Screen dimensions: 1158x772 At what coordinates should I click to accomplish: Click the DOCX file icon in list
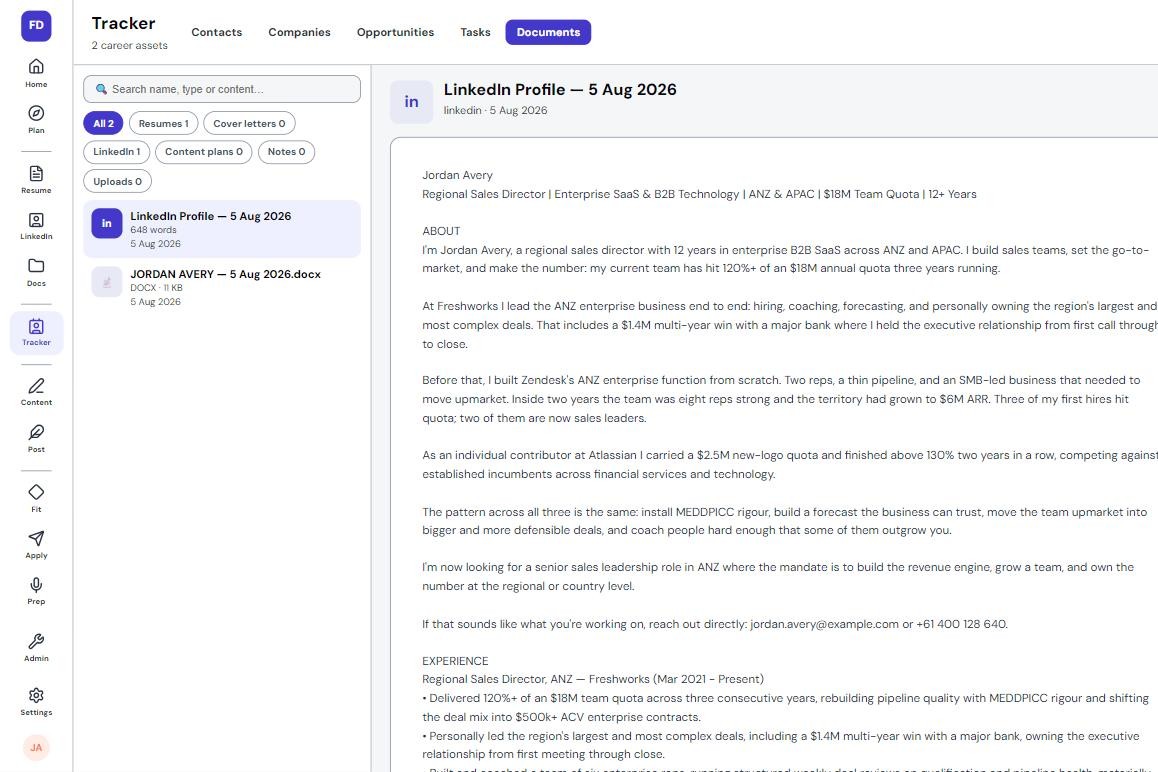click(106, 281)
